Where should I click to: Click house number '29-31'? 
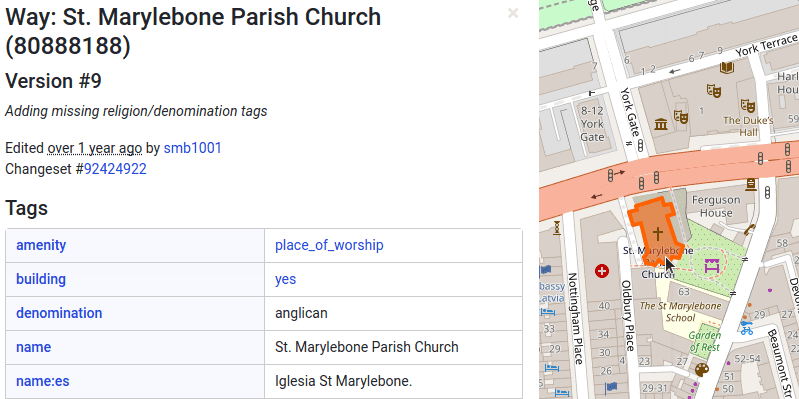(655, 388)
